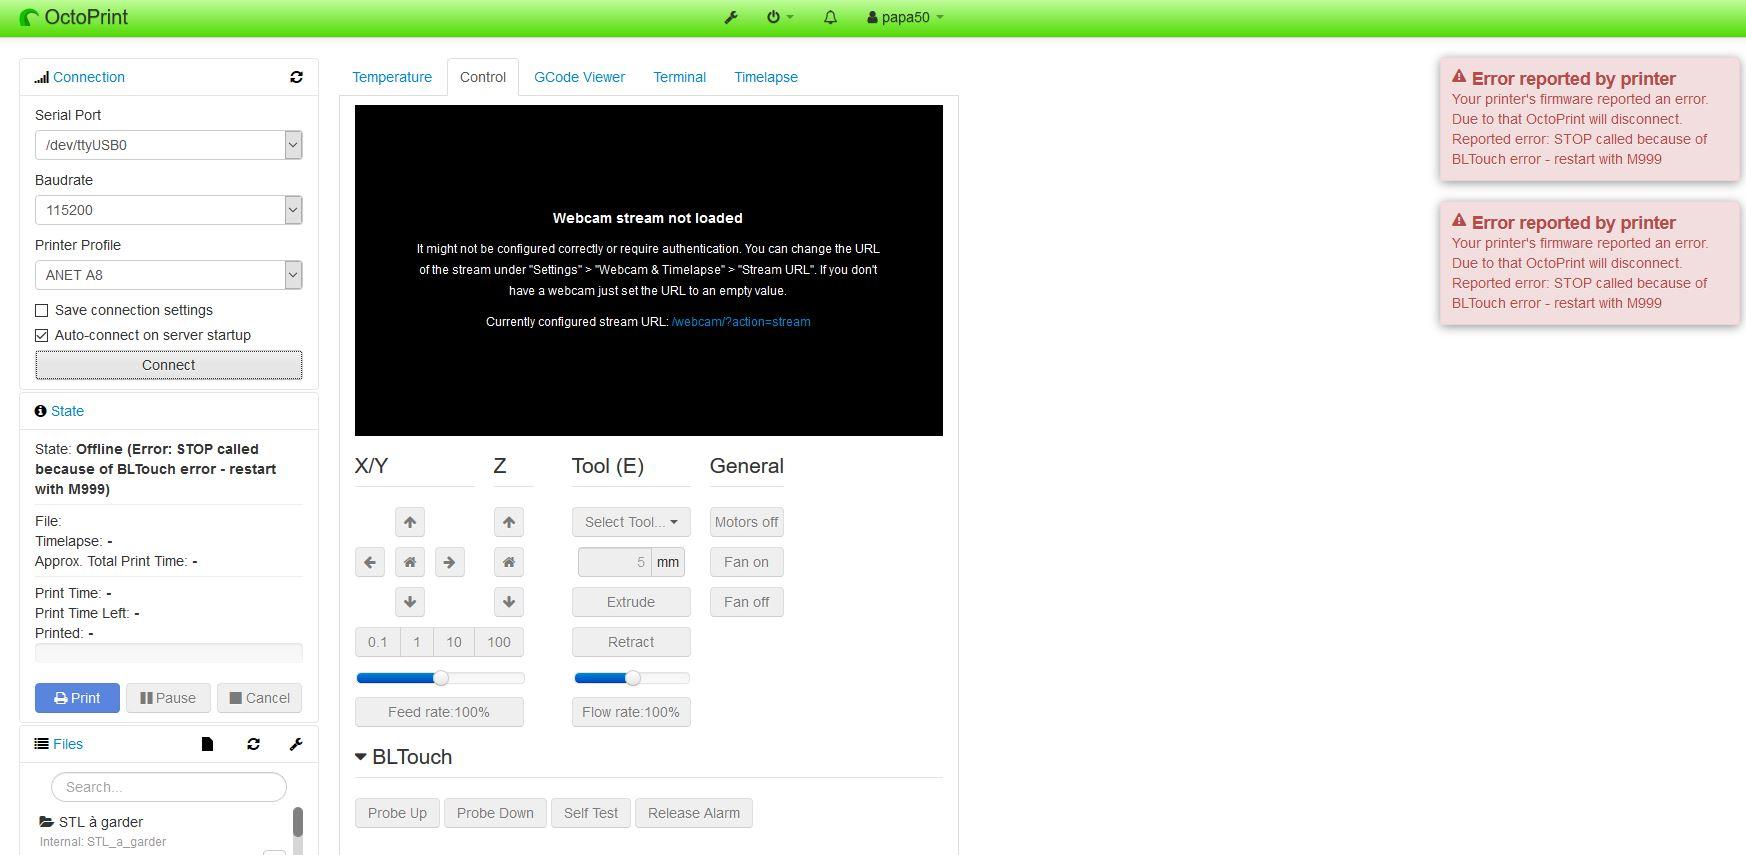Click Motors off button
1746x855 pixels.
(x=747, y=522)
